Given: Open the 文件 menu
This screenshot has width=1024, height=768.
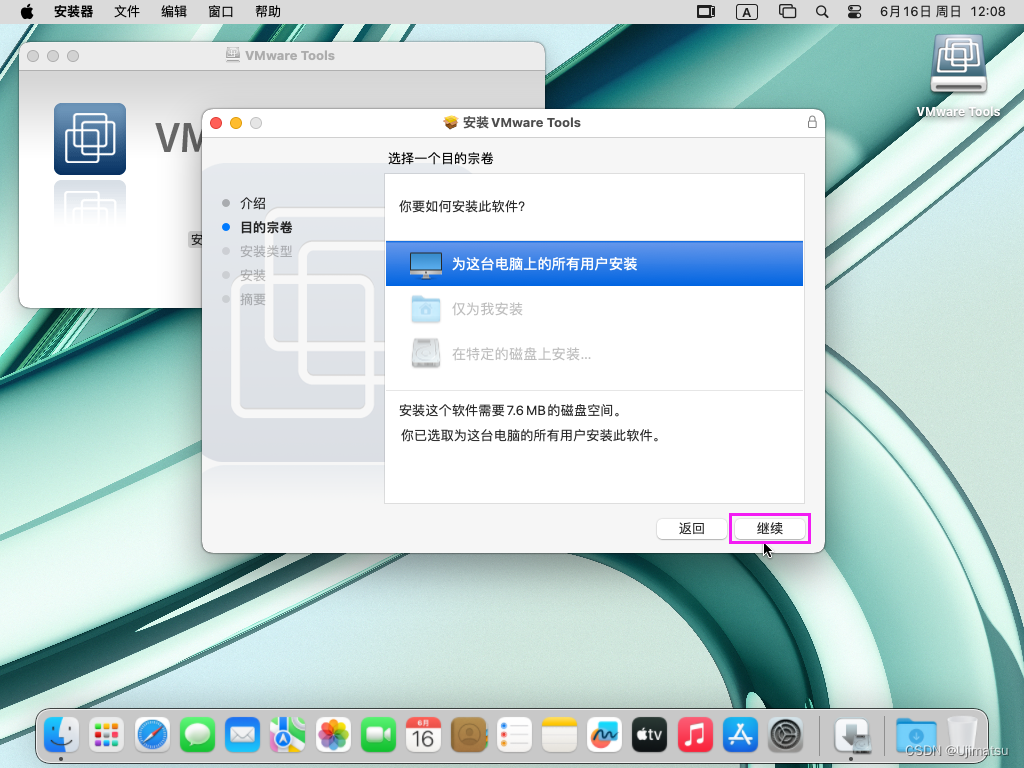Looking at the screenshot, I should click(127, 12).
